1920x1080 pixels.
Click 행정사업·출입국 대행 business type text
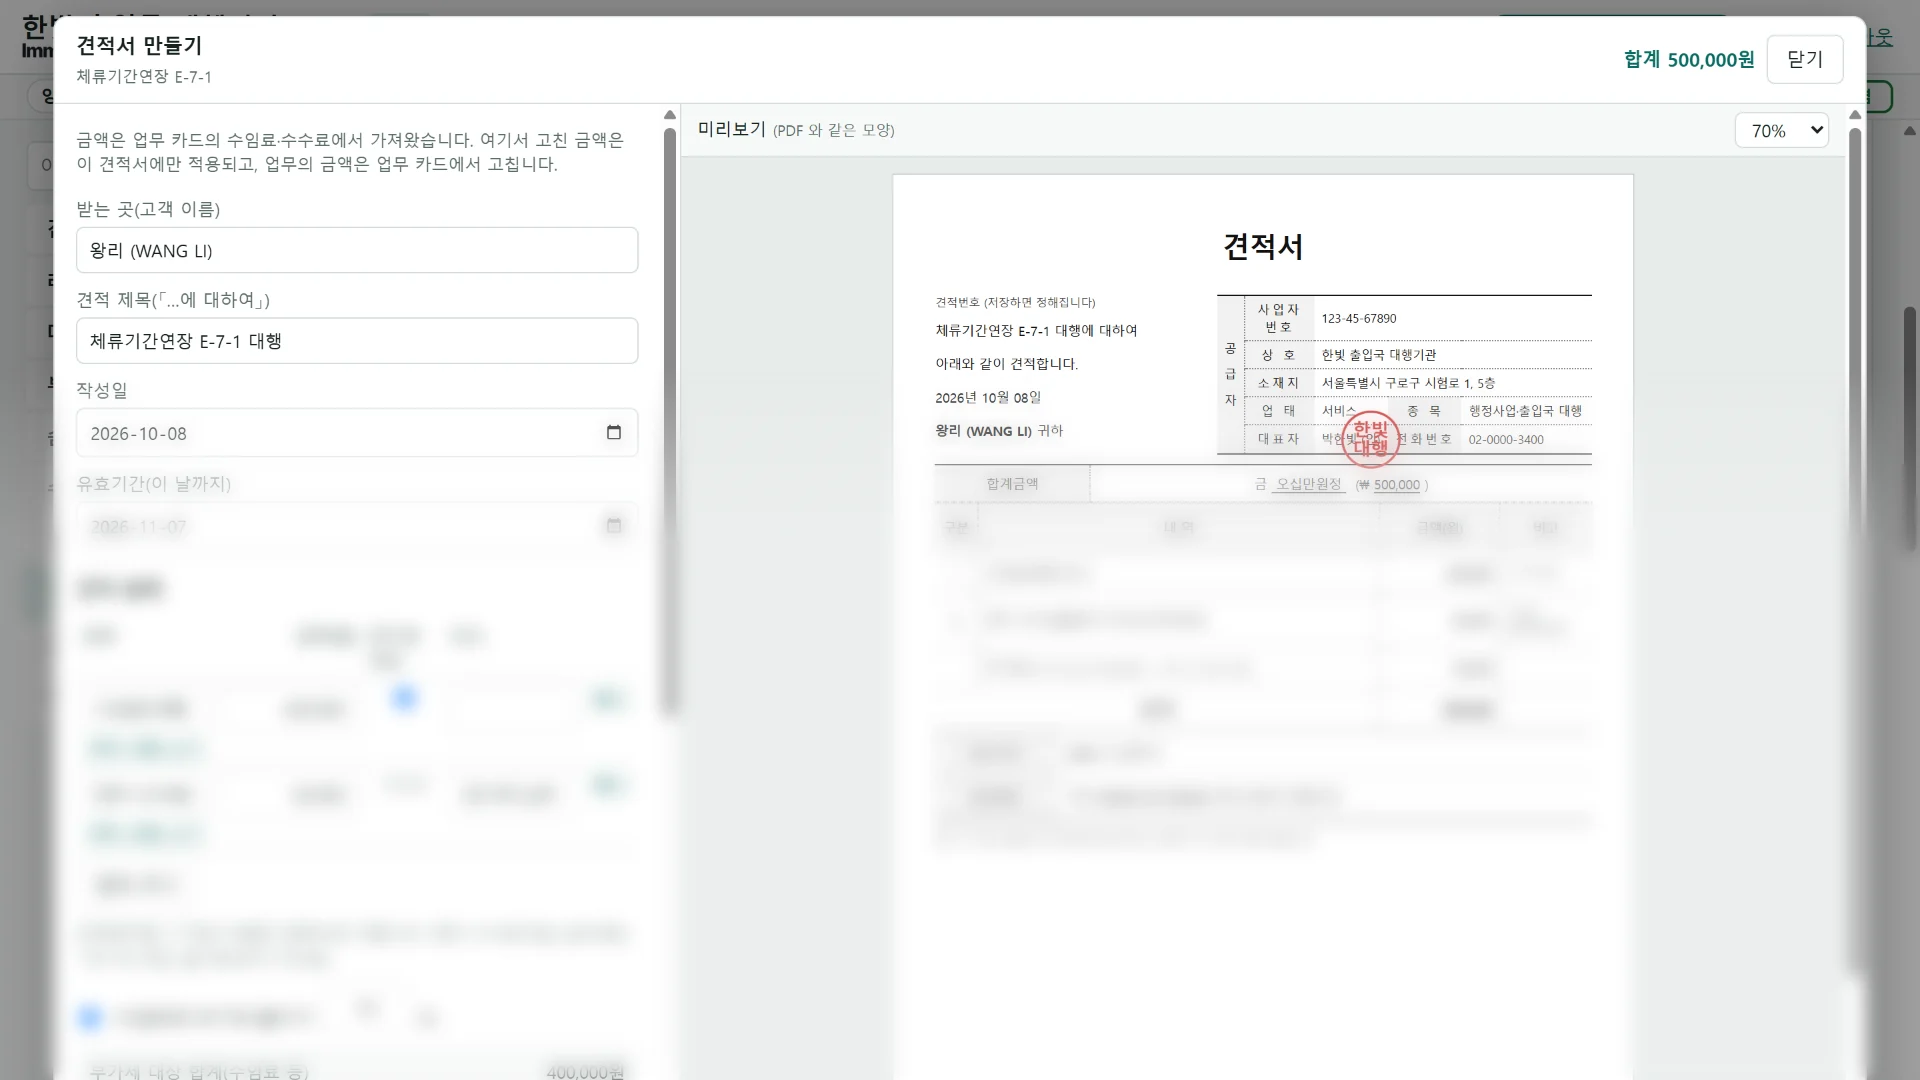click(1525, 411)
